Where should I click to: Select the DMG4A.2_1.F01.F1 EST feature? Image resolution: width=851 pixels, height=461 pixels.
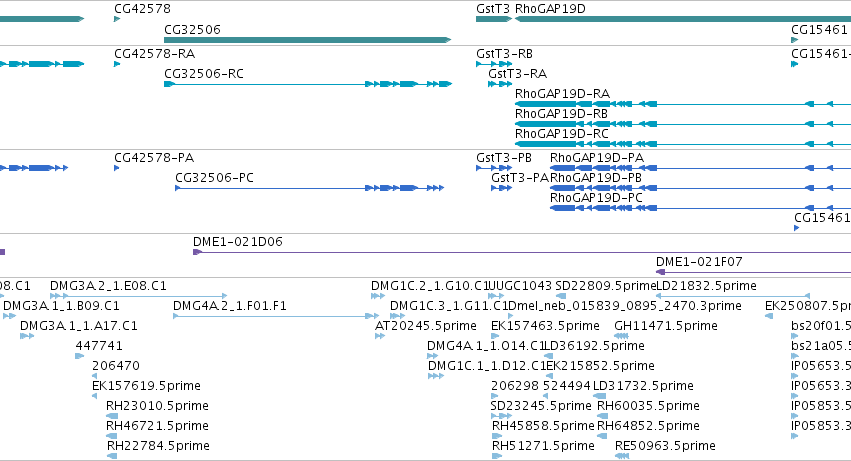pos(276,316)
